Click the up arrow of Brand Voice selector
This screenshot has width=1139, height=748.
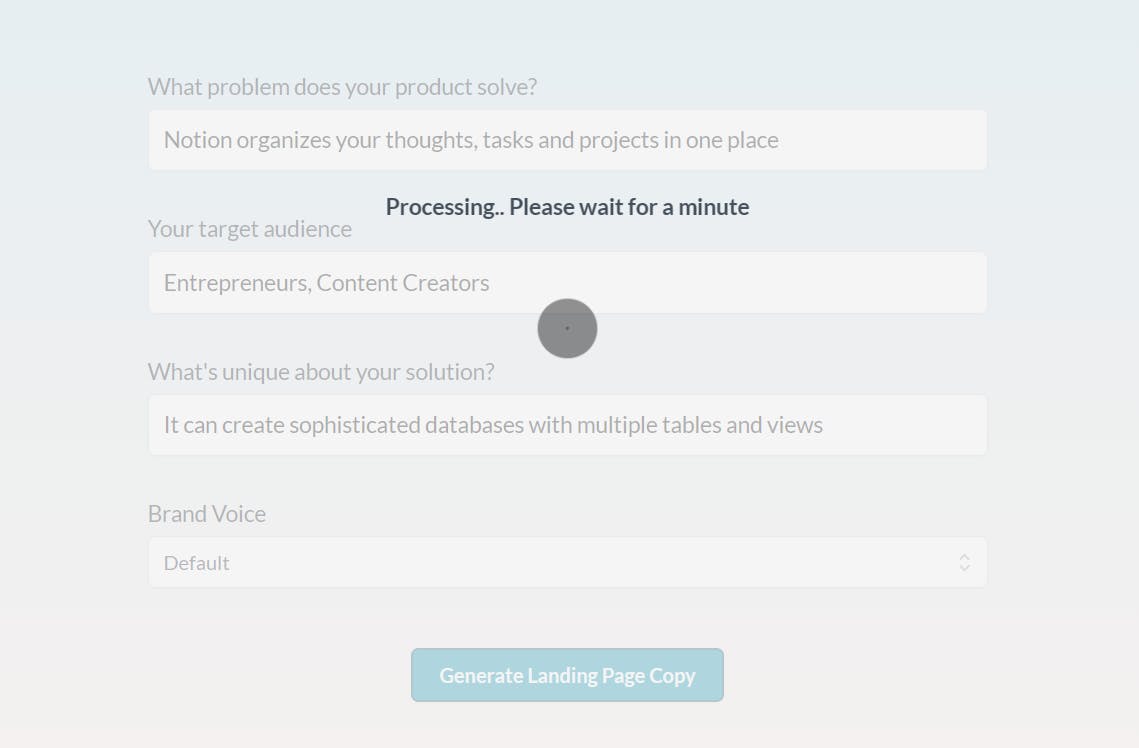click(x=964, y=557)
